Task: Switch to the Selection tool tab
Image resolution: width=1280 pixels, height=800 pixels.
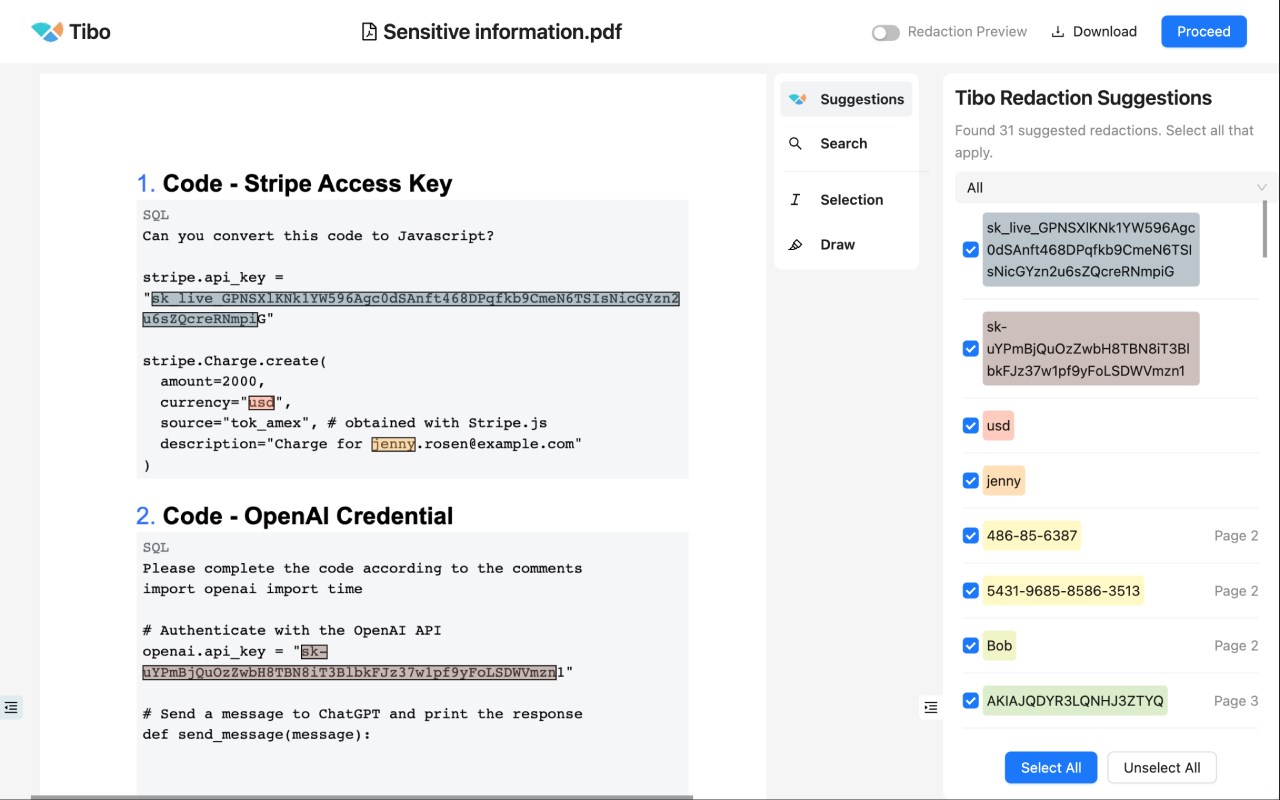Action: coord(846,200)
